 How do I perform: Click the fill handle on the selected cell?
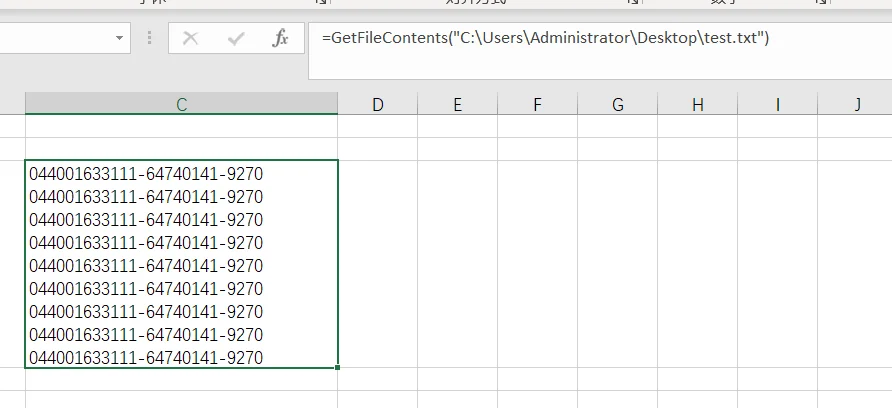click(338, 368)
